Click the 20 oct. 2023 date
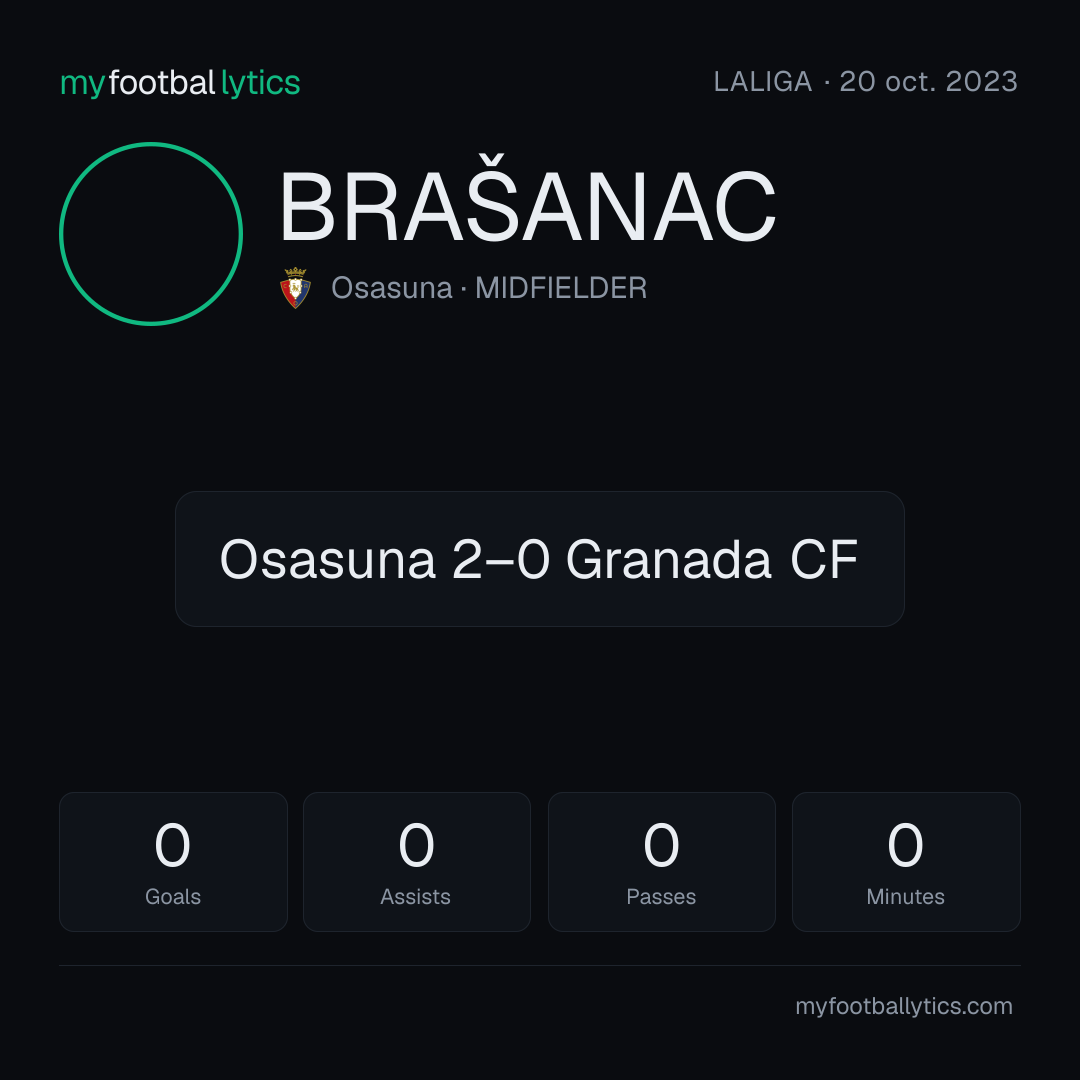The width and height of the screenshot is (1080, 1080). point(928,82)
